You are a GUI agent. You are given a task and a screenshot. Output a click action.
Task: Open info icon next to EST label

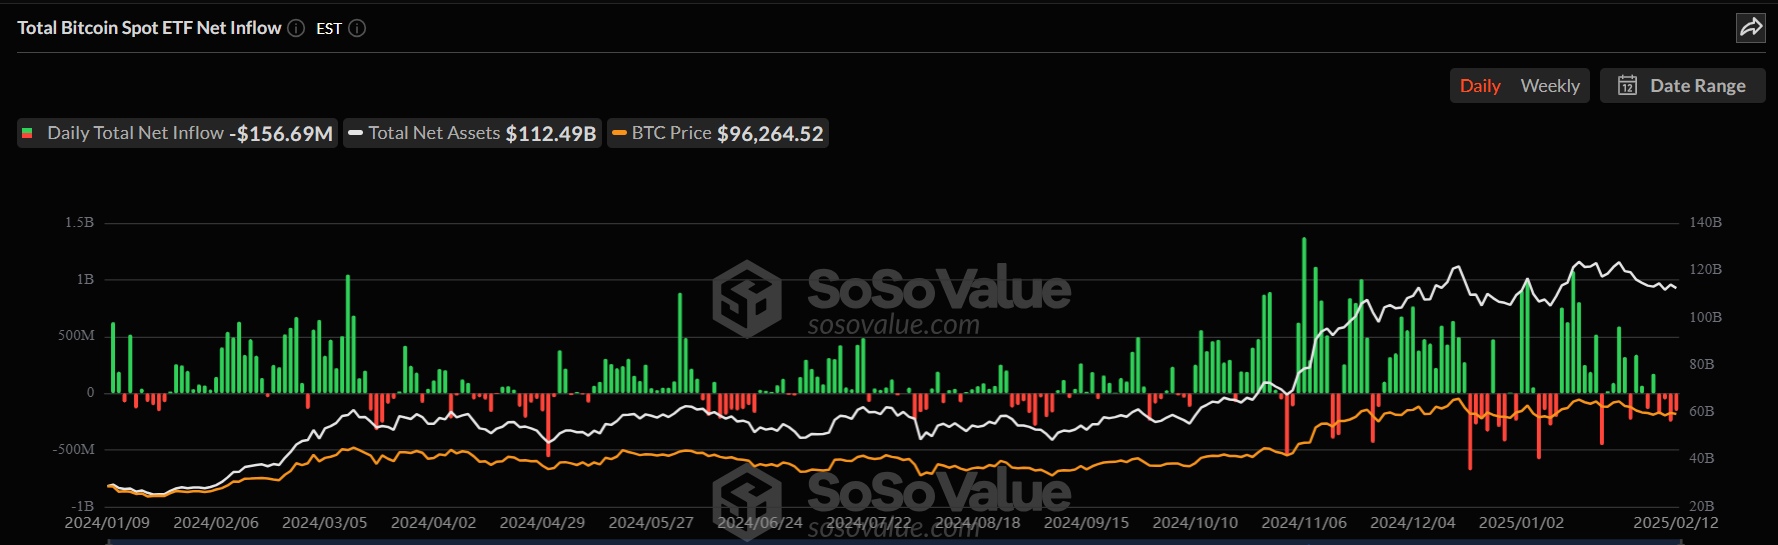[x=357, y=28]
